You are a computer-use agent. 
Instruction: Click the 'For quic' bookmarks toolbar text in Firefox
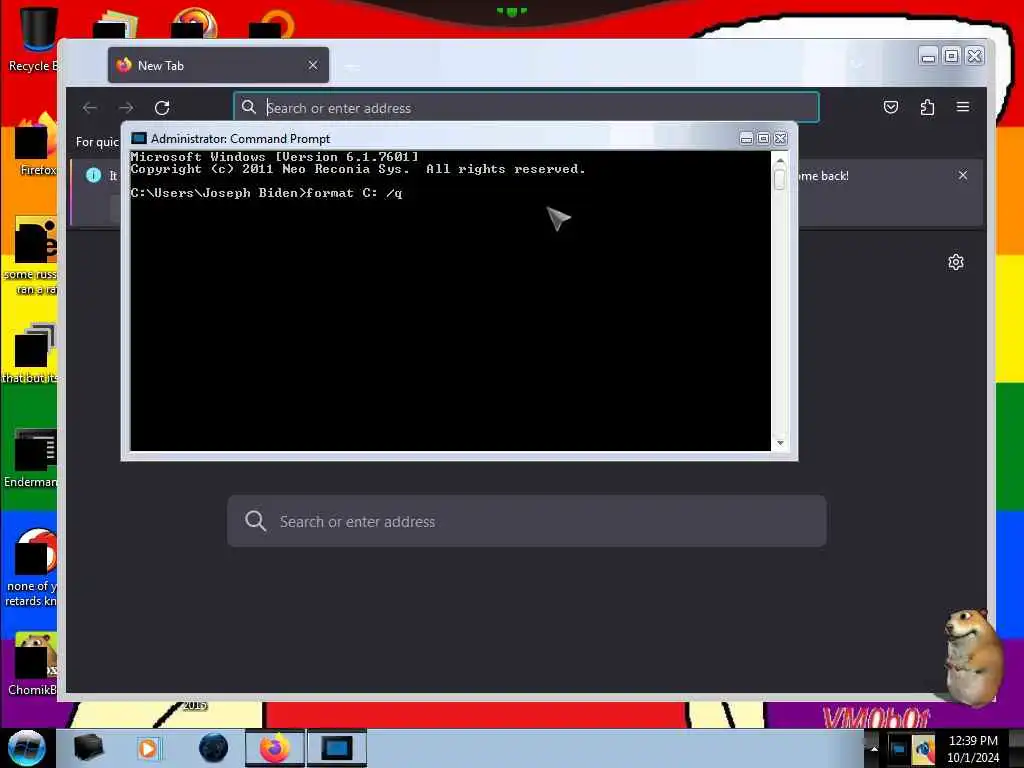(x=97, y=142)
